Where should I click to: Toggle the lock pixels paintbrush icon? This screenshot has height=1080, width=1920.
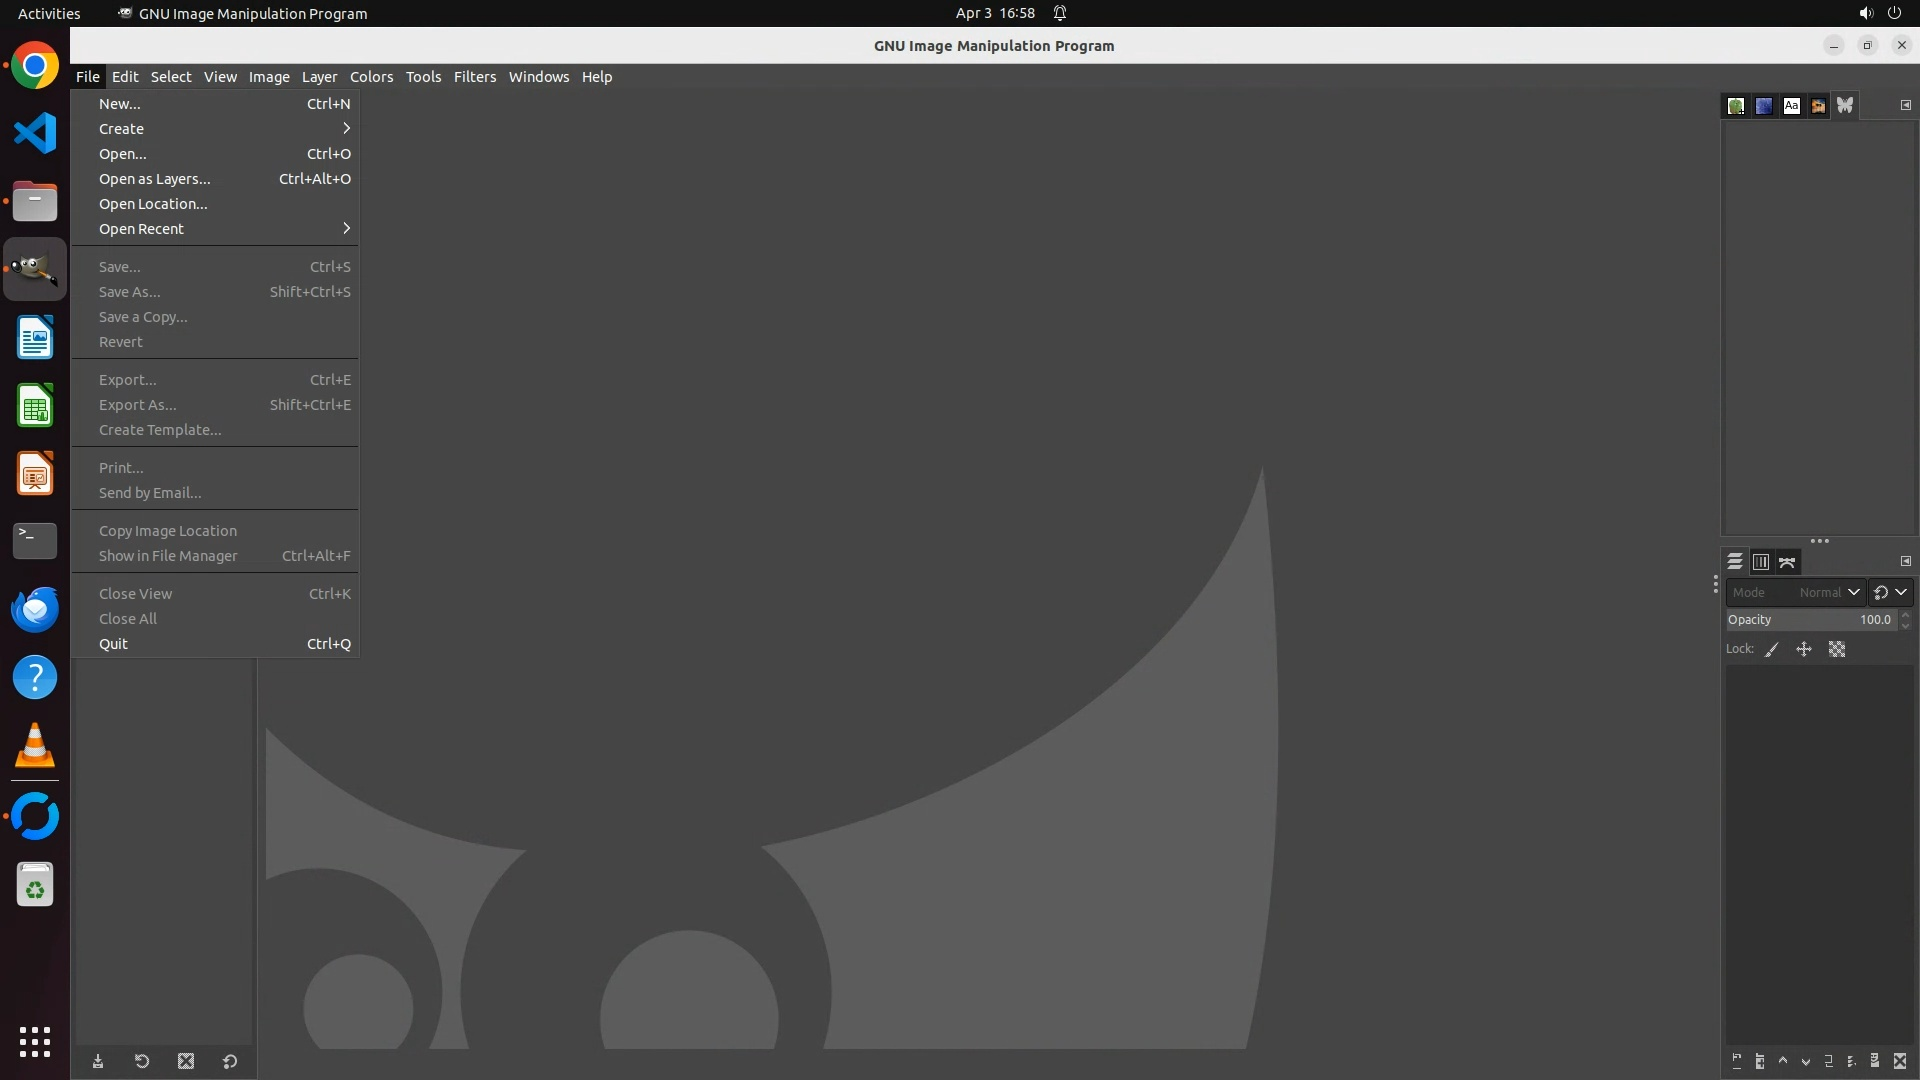[1772, 650]
